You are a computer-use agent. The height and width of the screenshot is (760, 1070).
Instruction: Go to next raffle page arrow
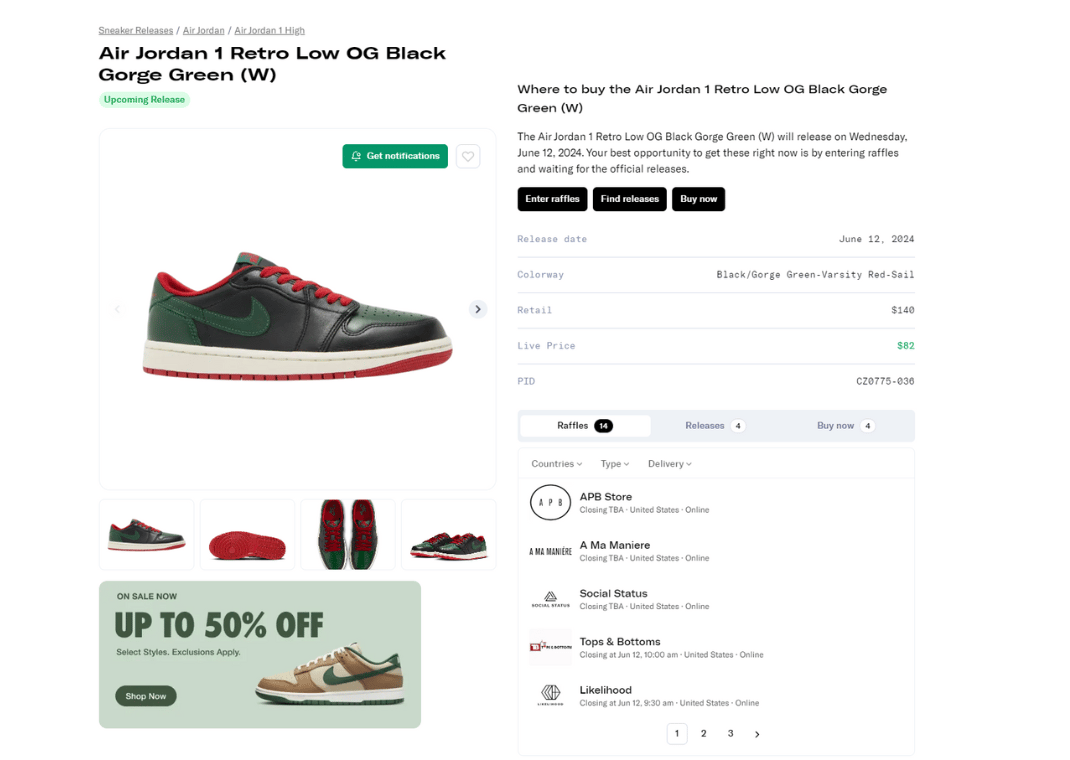(757, 734)
